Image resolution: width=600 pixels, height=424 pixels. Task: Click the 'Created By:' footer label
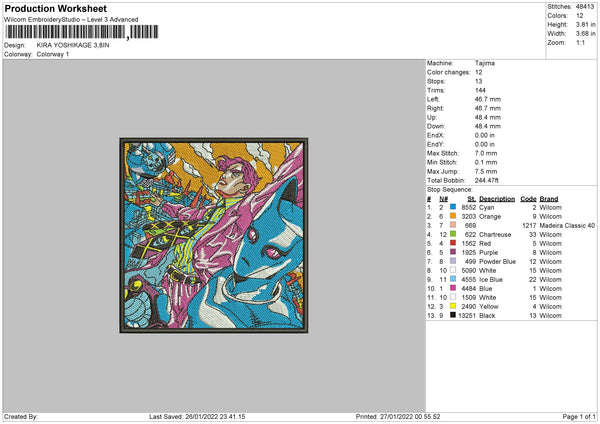click(21, 417)
